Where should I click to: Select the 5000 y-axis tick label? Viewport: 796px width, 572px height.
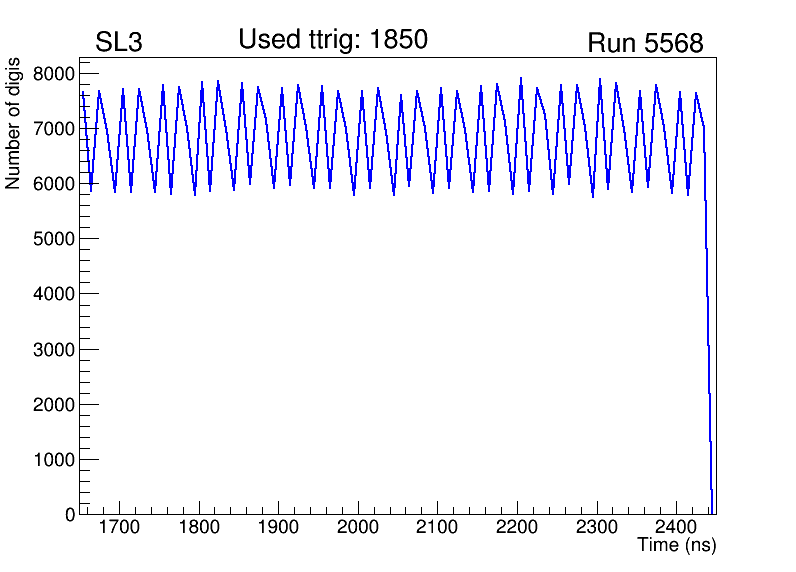(x=54, y=239)
